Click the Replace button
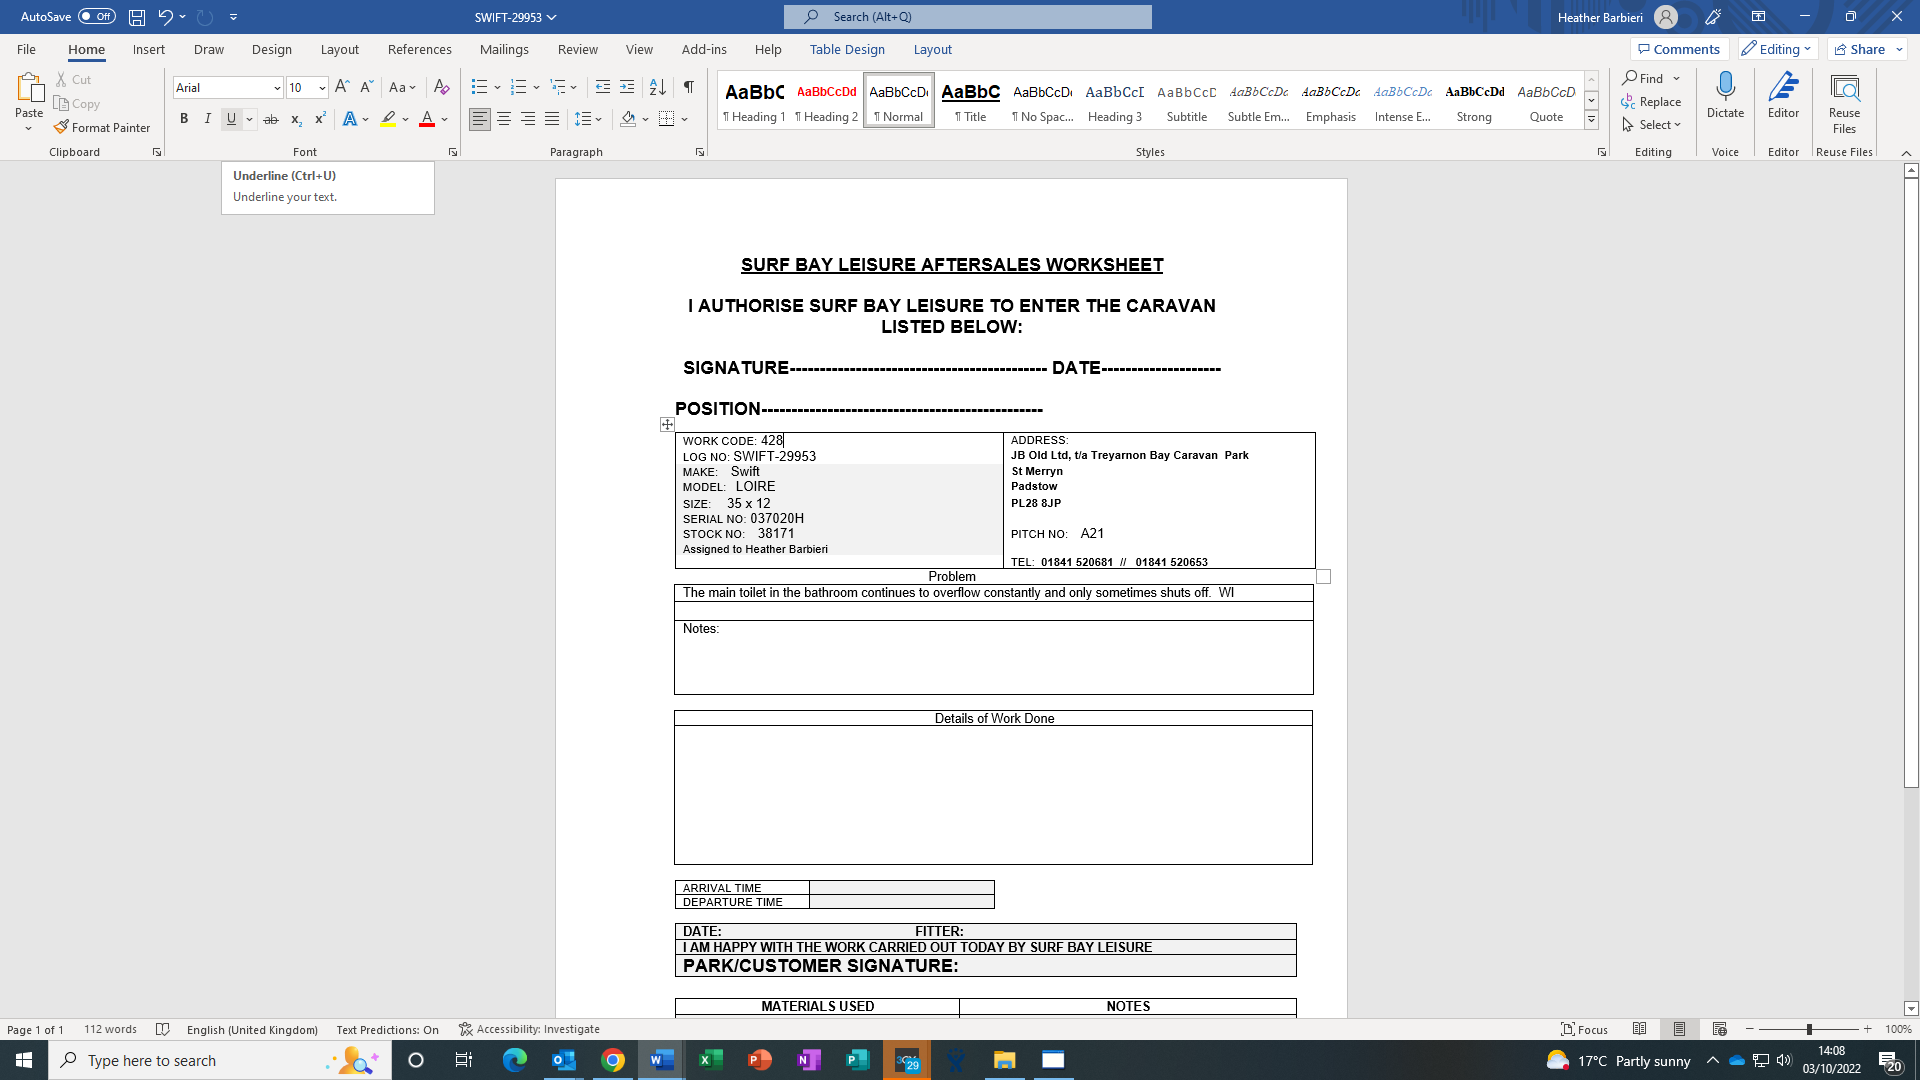The image size is (1920, 1080). pyautogui.click(x=1651, y=102)
